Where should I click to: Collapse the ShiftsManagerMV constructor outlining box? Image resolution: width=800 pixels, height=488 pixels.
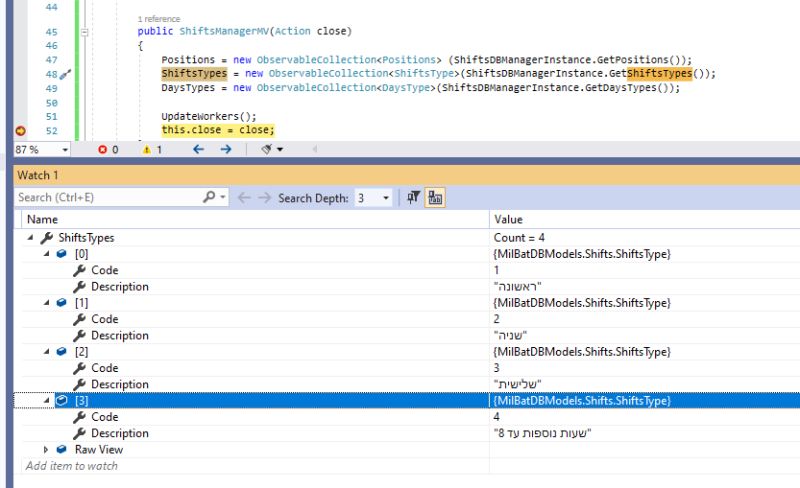point(85,32)
